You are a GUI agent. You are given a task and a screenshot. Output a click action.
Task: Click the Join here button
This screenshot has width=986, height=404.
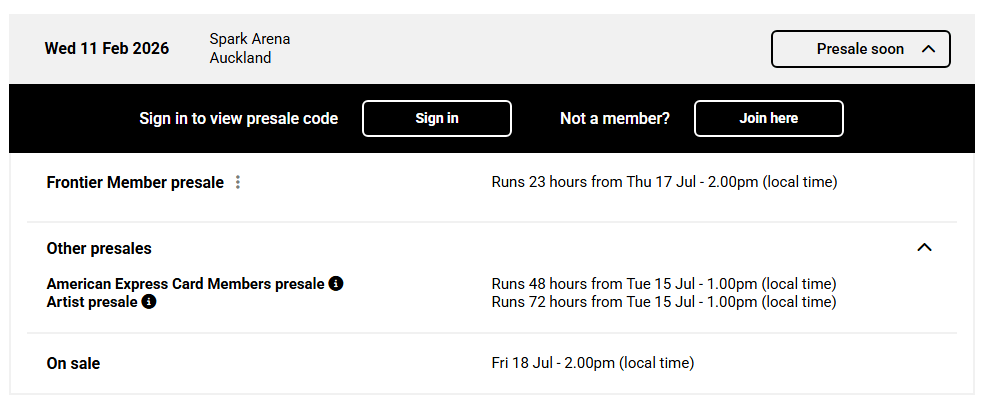coord(768,118)
